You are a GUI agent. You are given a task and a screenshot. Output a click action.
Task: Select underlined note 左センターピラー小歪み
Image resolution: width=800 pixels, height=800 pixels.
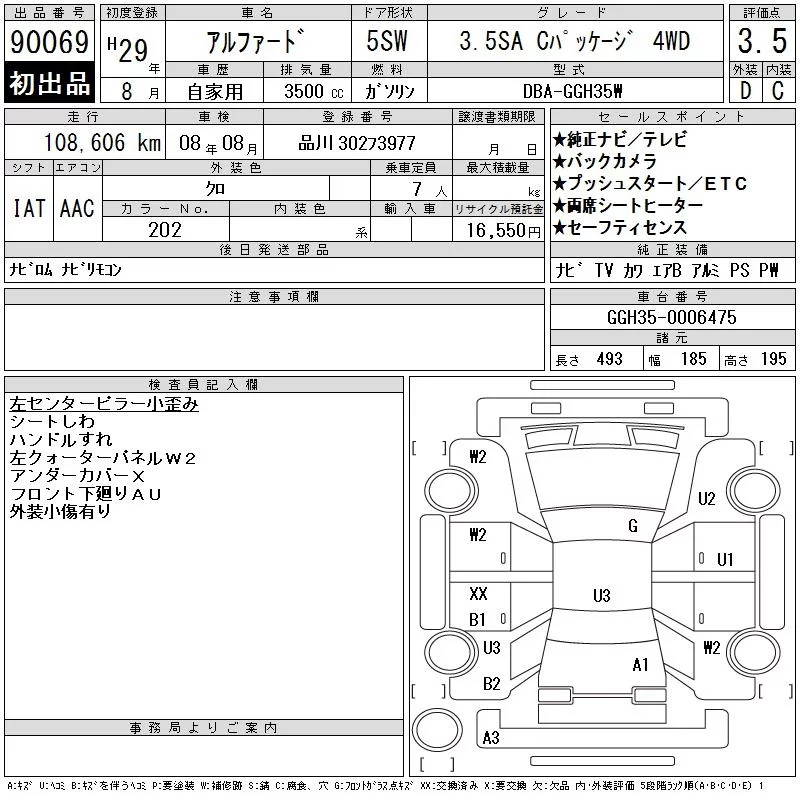click(104, 404)
